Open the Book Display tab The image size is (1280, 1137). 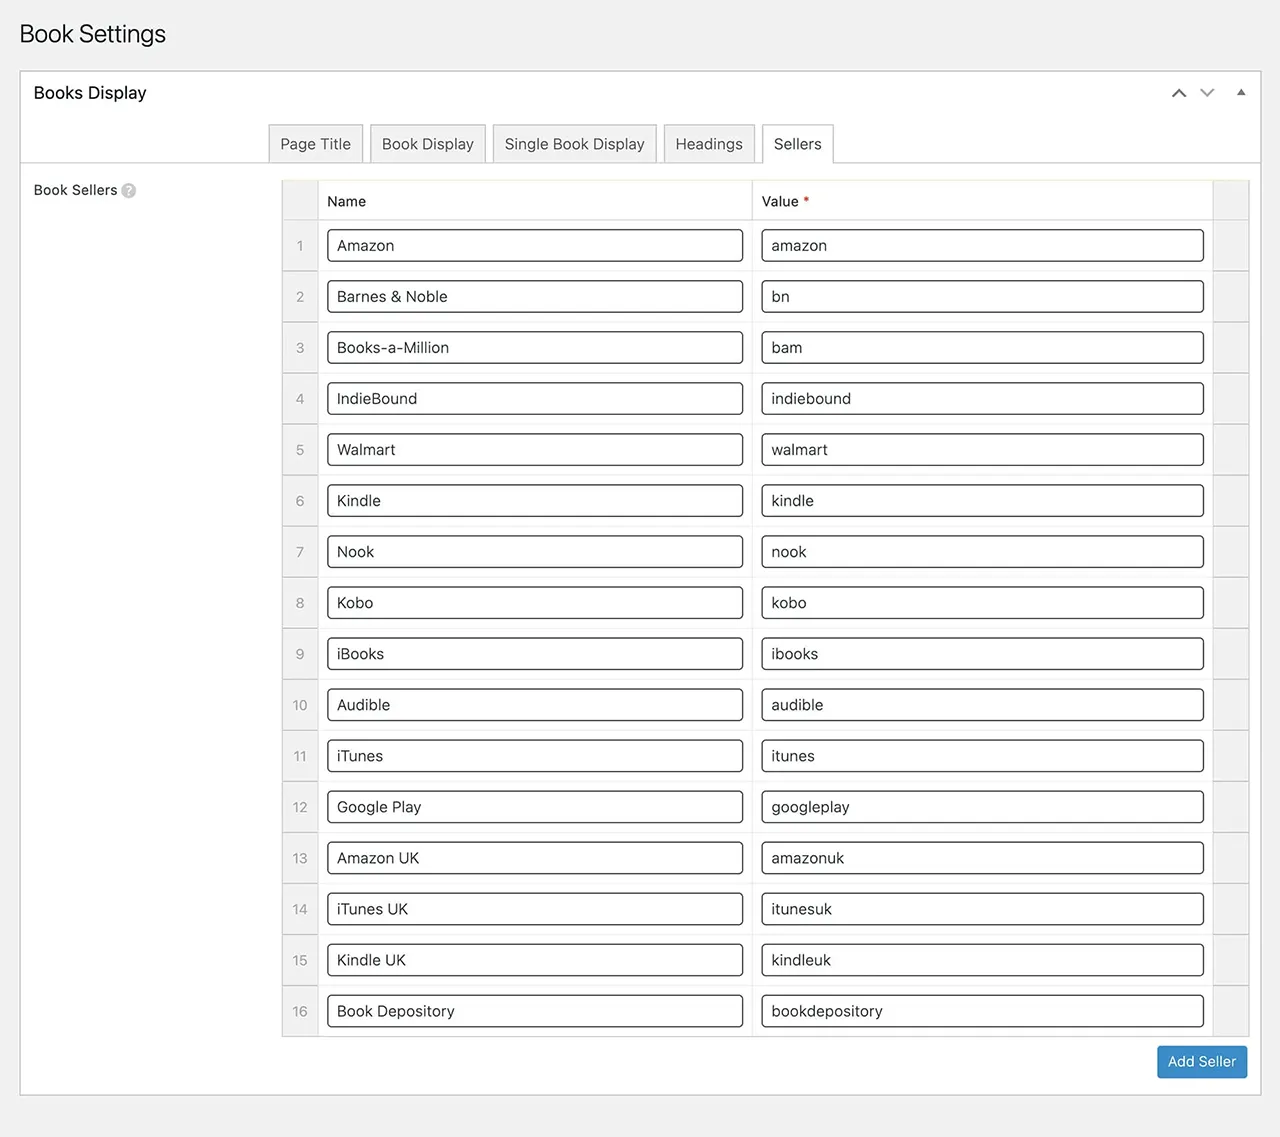tap(427, 143)
